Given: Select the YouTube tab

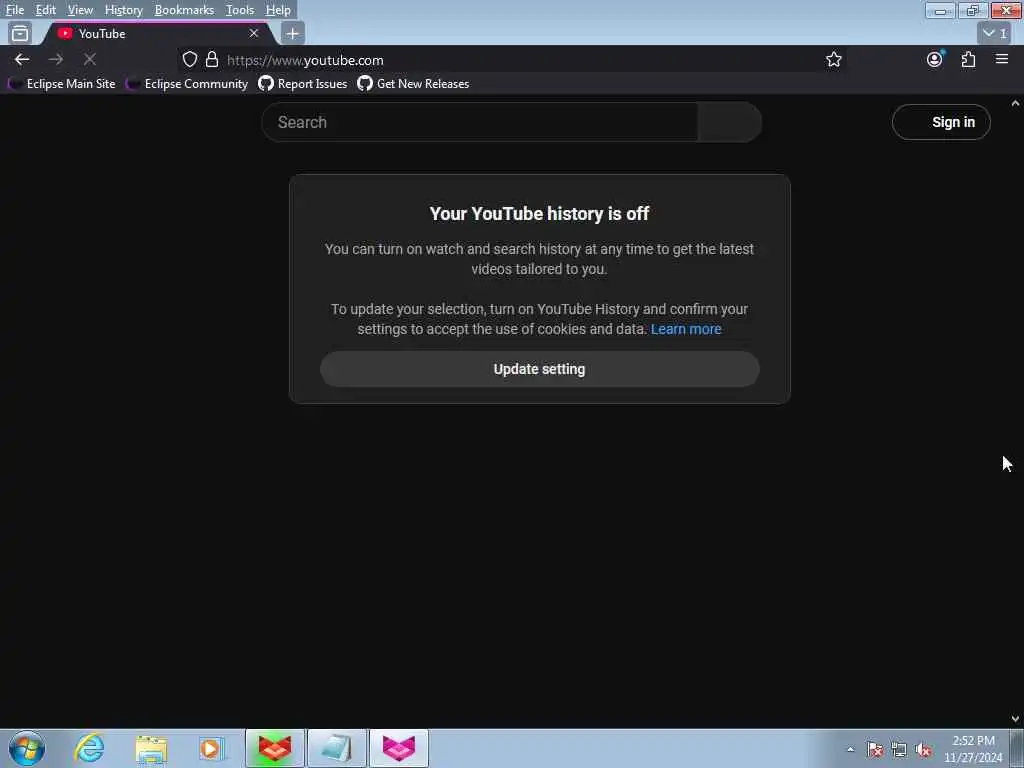Looking at the screenshot, I should [159, 33].
